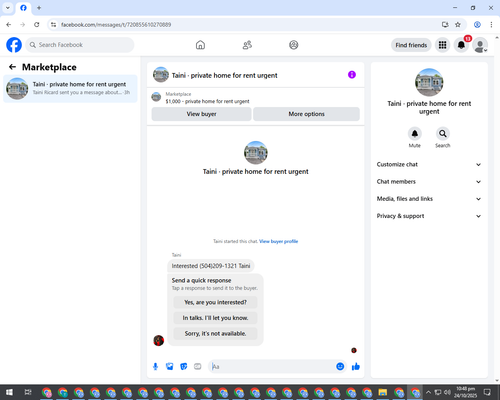This screenshot has width=500, height=400.
Task: Click the Find friends button
Action: pyautogui.click(x=411, y=45)
